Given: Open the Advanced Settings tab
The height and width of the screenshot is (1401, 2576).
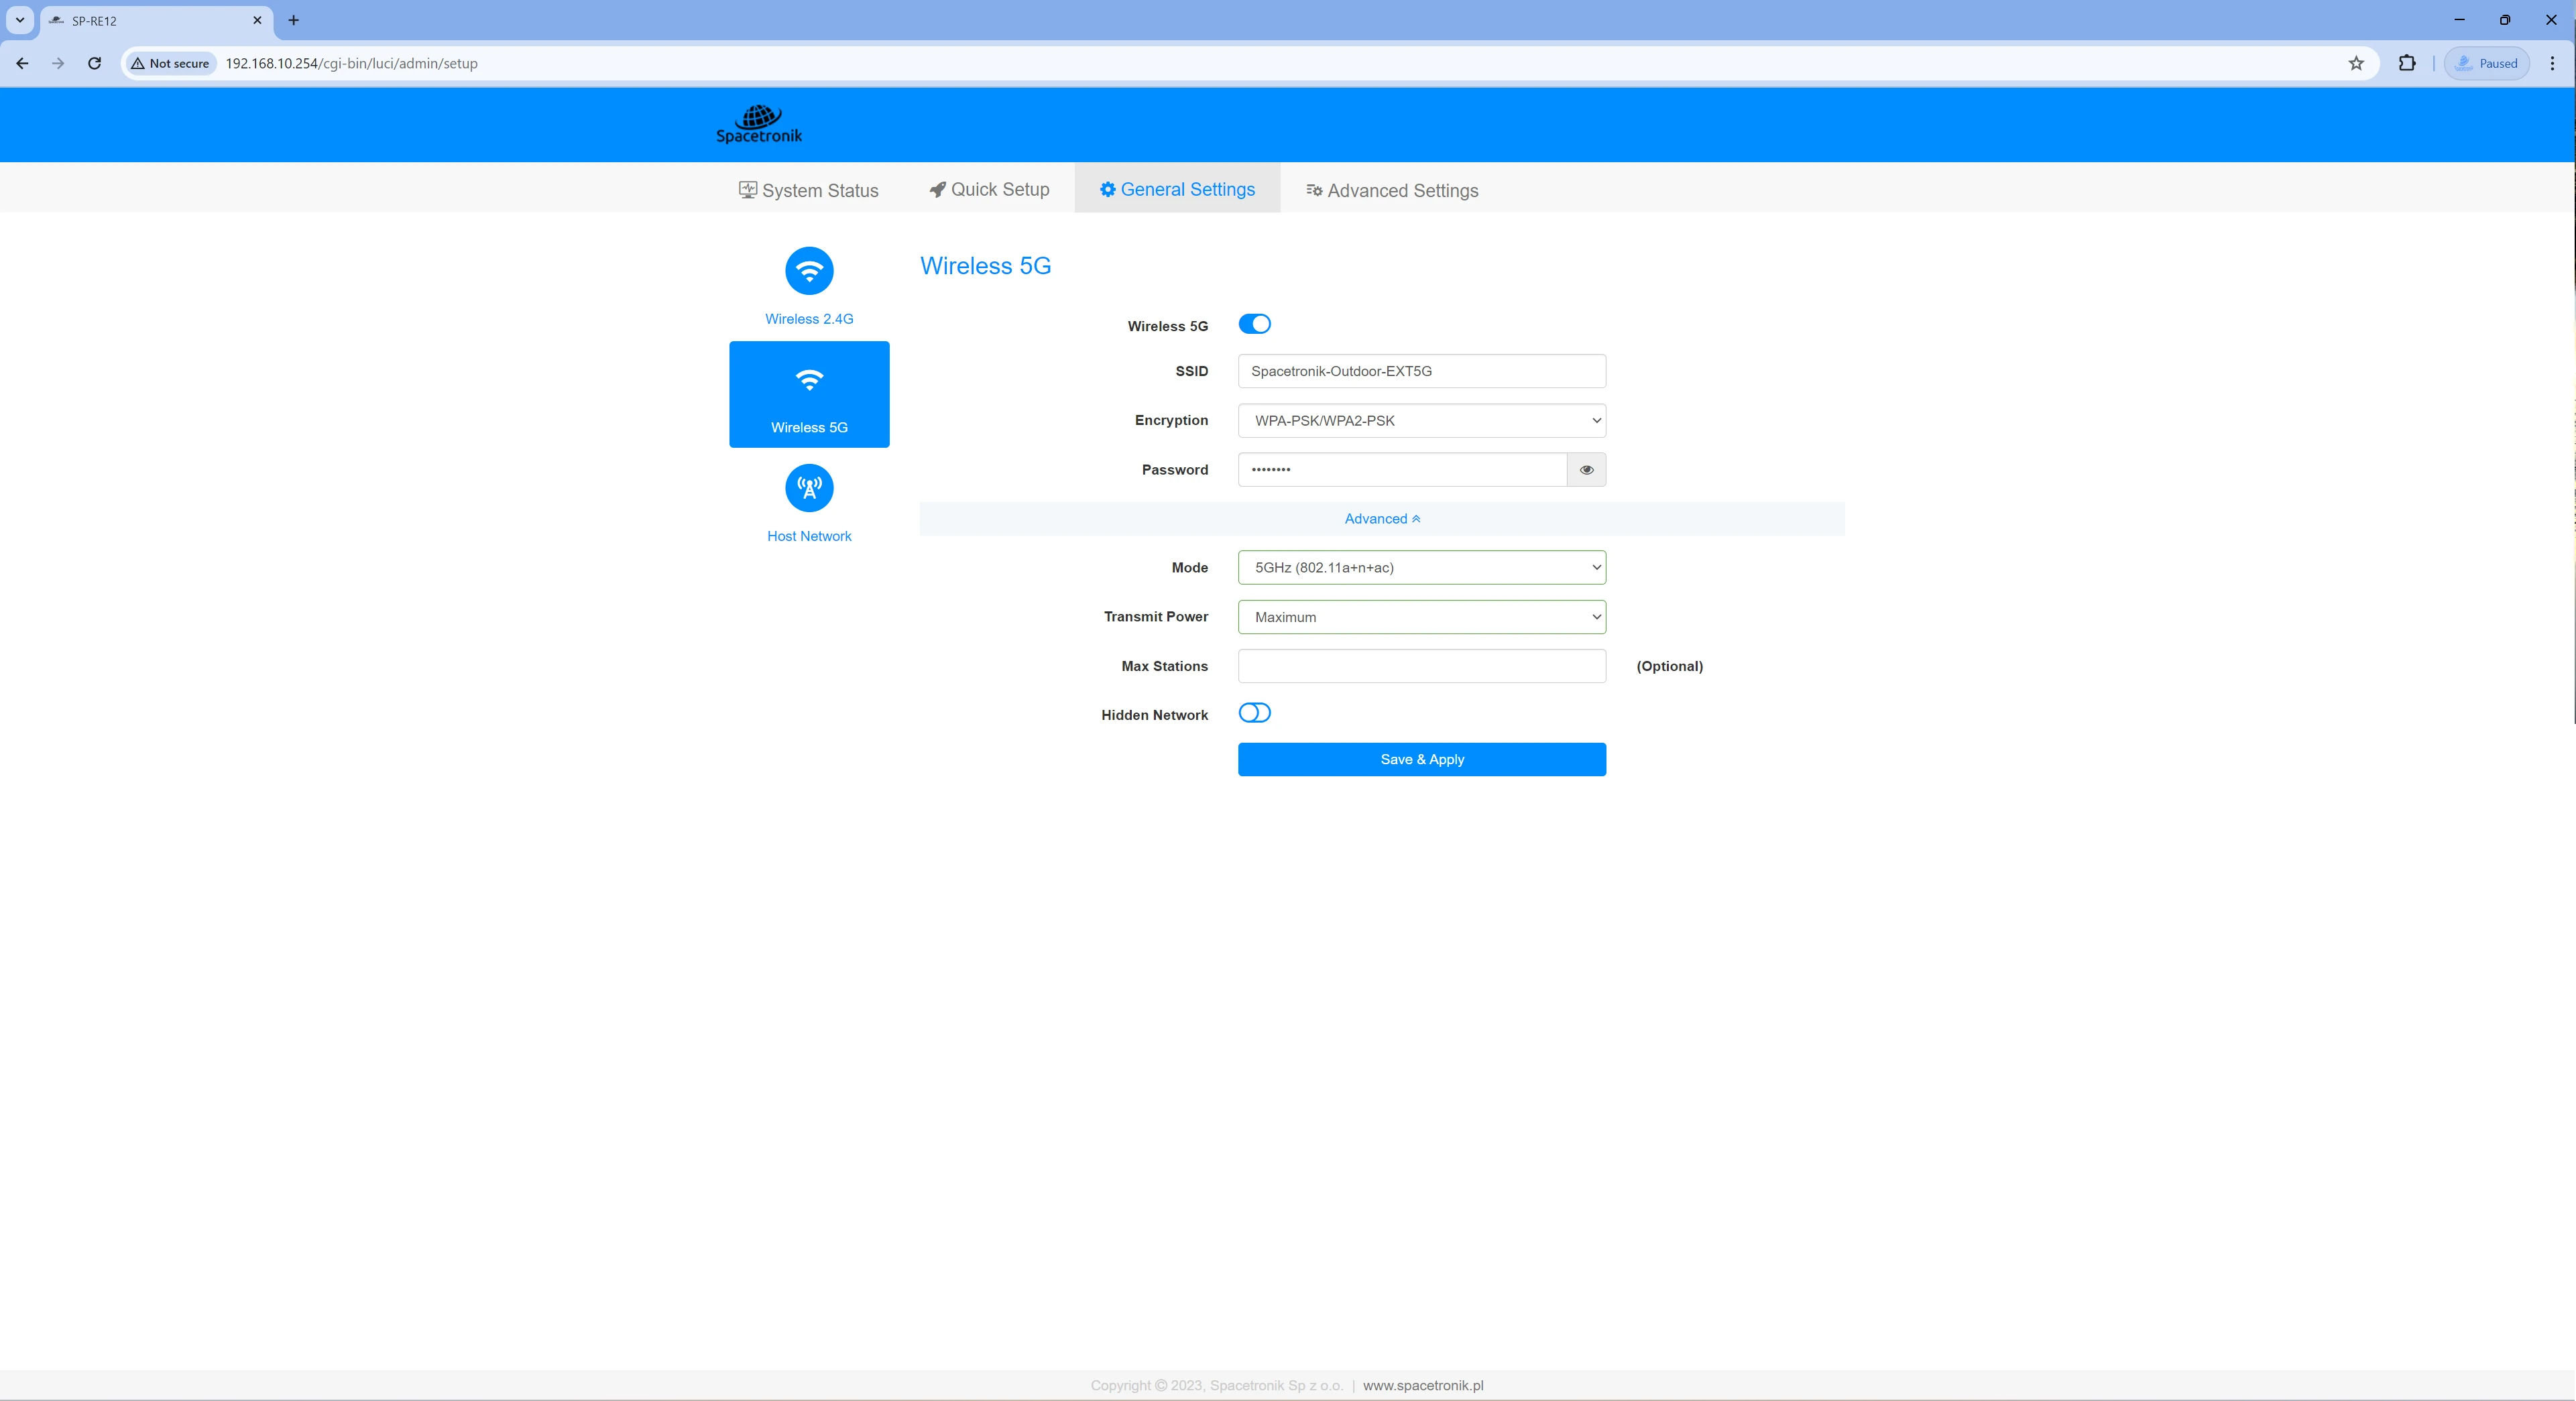Looking at the screenshot, I should (1392, 190).
